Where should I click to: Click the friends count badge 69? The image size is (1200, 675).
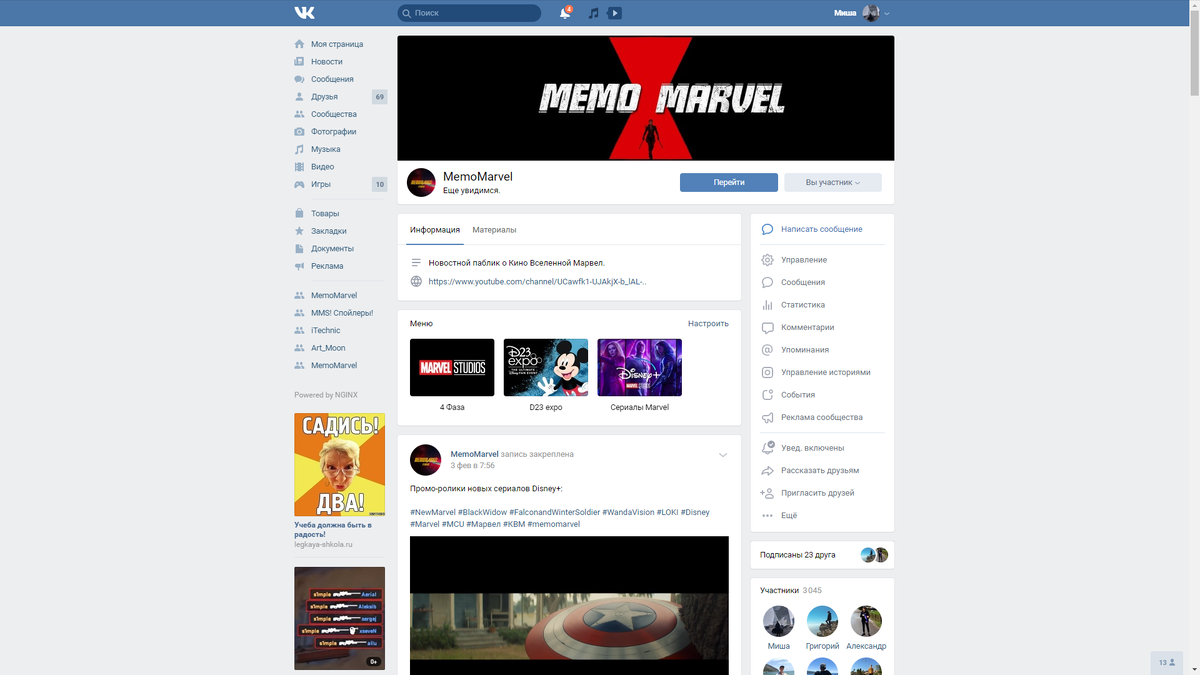click(x=379, y=97)
